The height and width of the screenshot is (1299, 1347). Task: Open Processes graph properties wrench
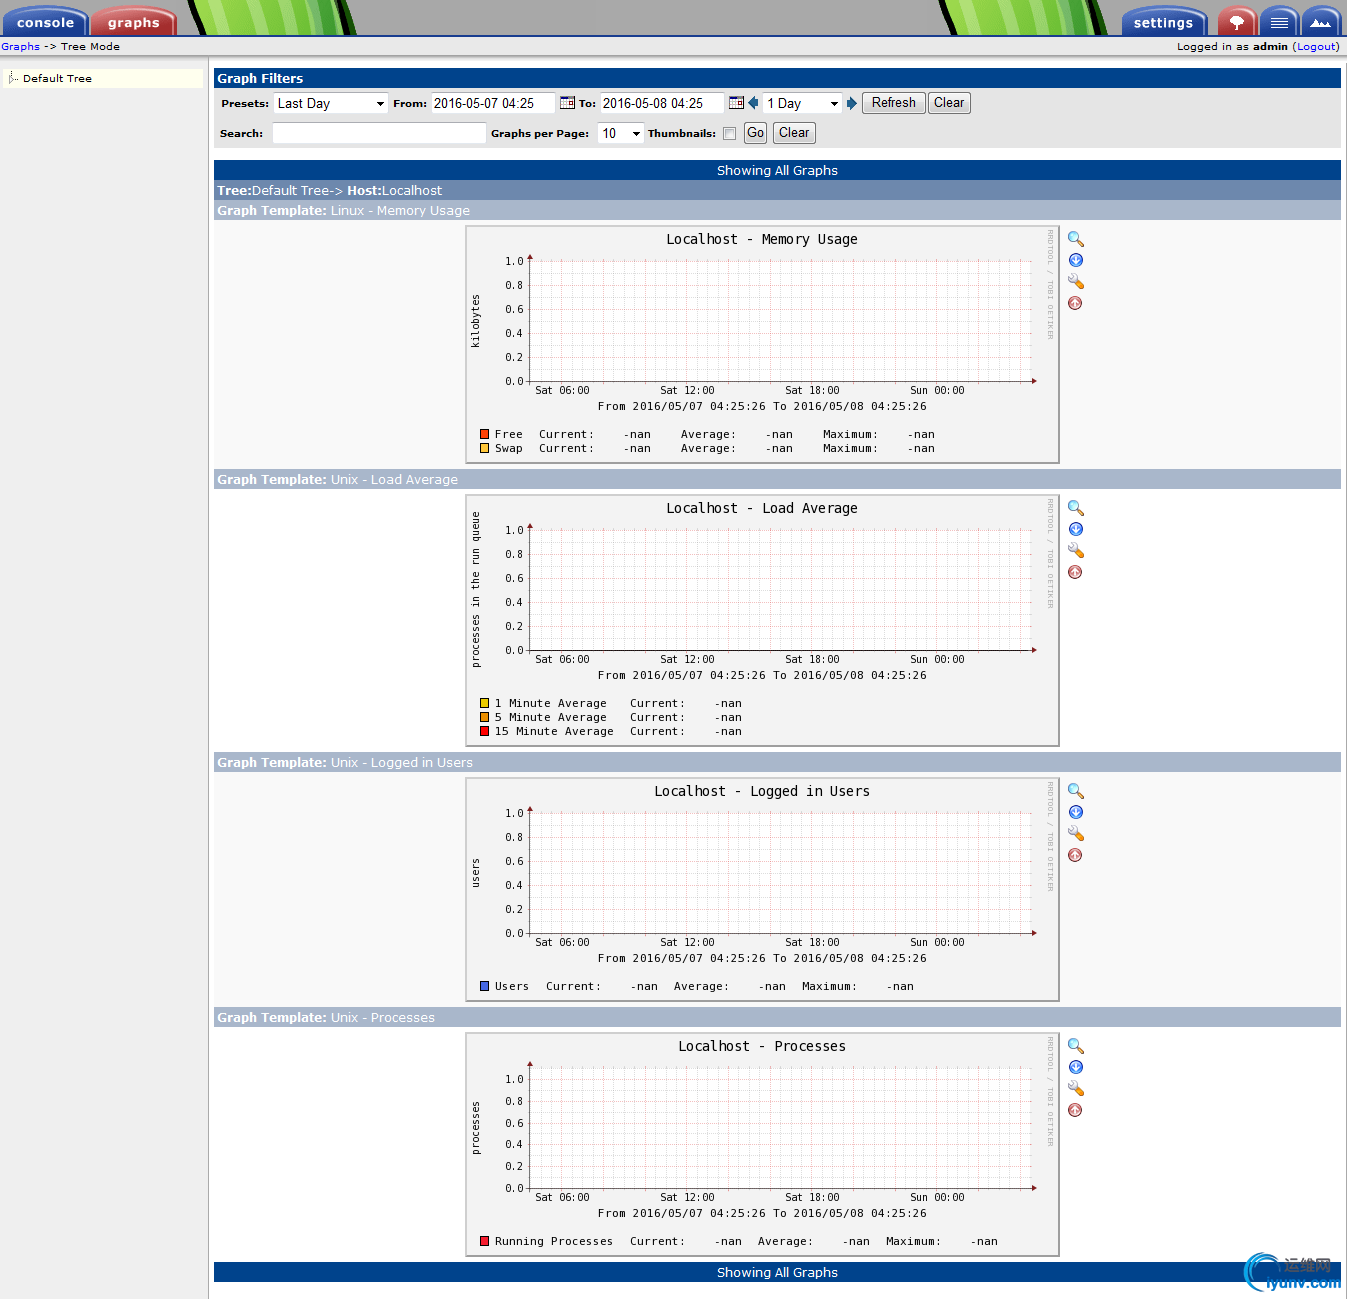tap(1076, 1088)
